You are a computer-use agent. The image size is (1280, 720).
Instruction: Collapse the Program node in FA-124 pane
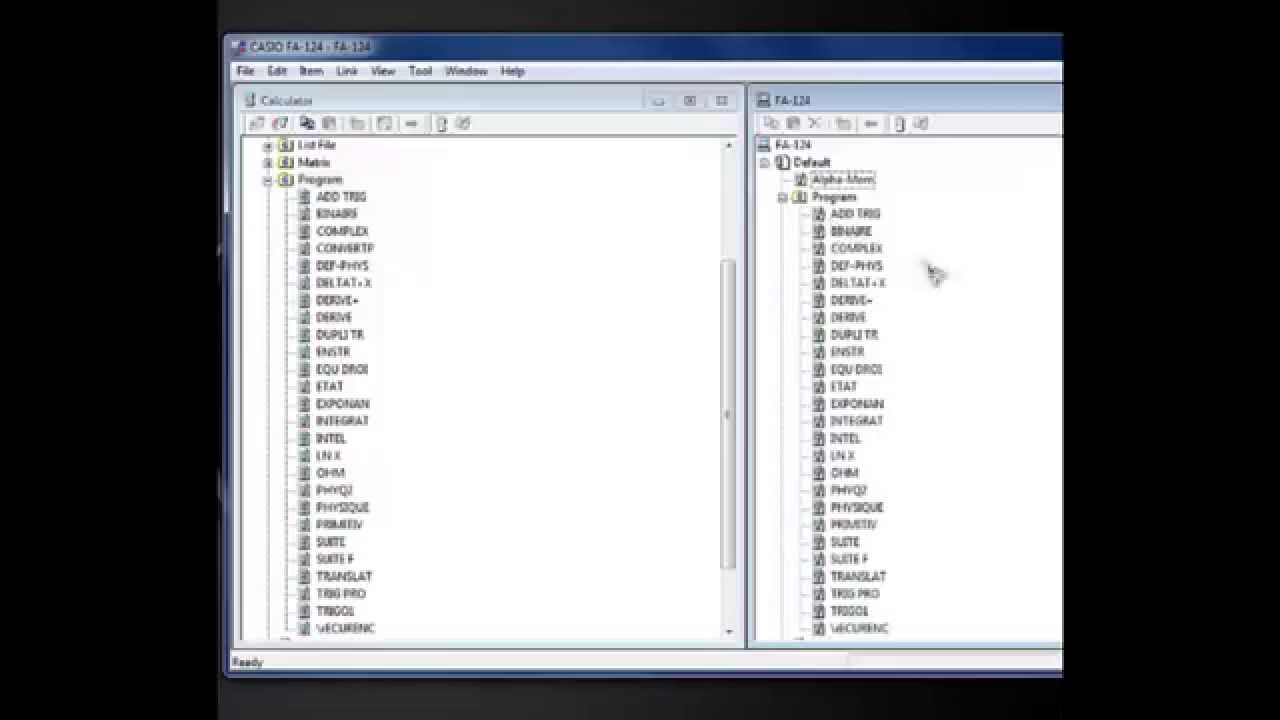783,198
